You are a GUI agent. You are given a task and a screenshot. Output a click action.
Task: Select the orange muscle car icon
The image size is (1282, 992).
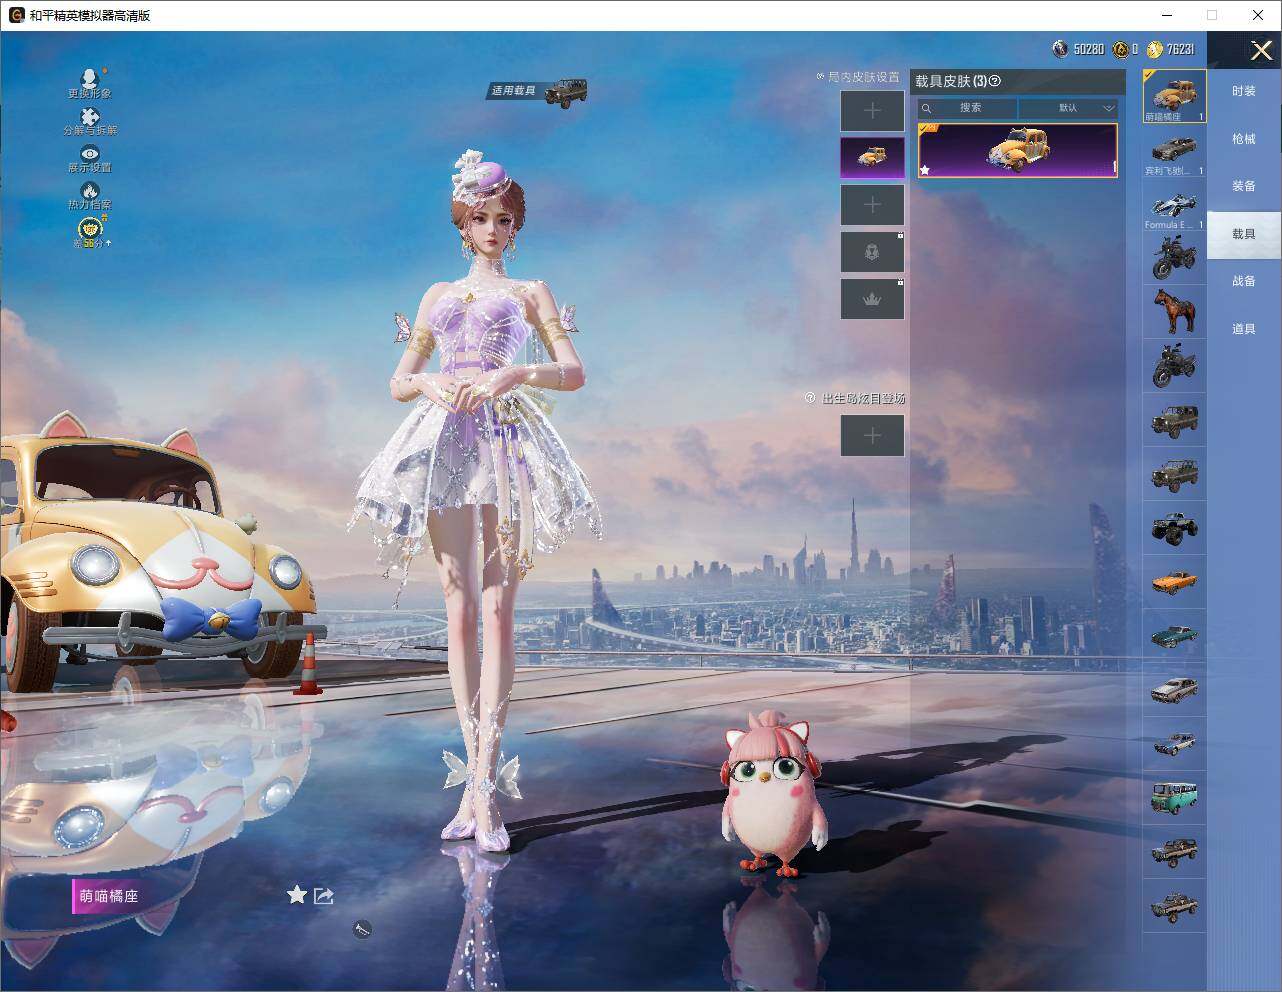(x=1175, y=581)
